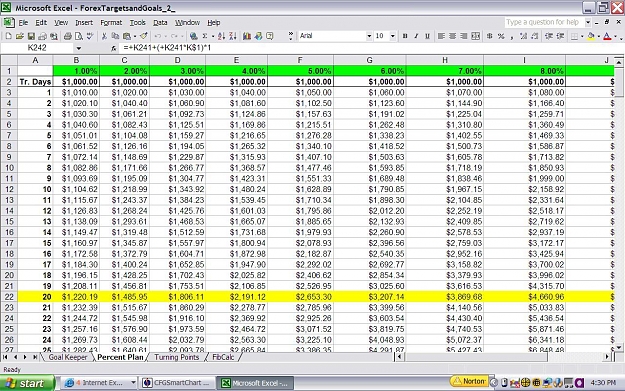The image size is (625, 391).
Task: Select row header 22
Action: coord(9,297)
